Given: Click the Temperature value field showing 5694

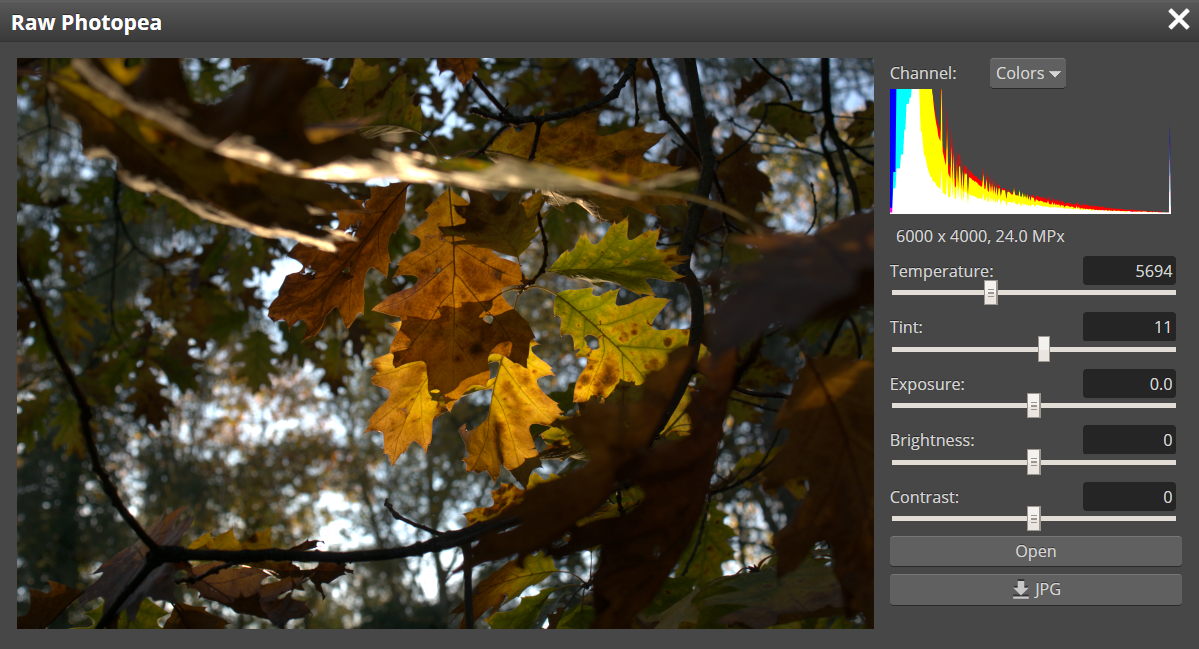Looking at the screenshot, I should coord(1129,271).
